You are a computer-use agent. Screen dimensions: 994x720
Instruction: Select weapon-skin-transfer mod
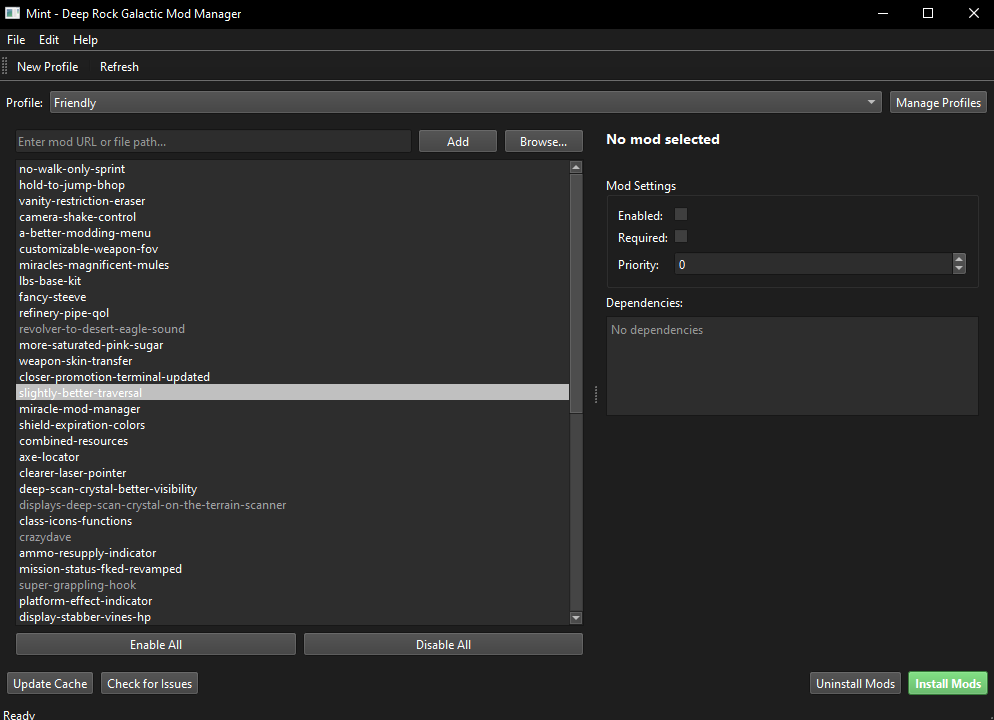292,361
